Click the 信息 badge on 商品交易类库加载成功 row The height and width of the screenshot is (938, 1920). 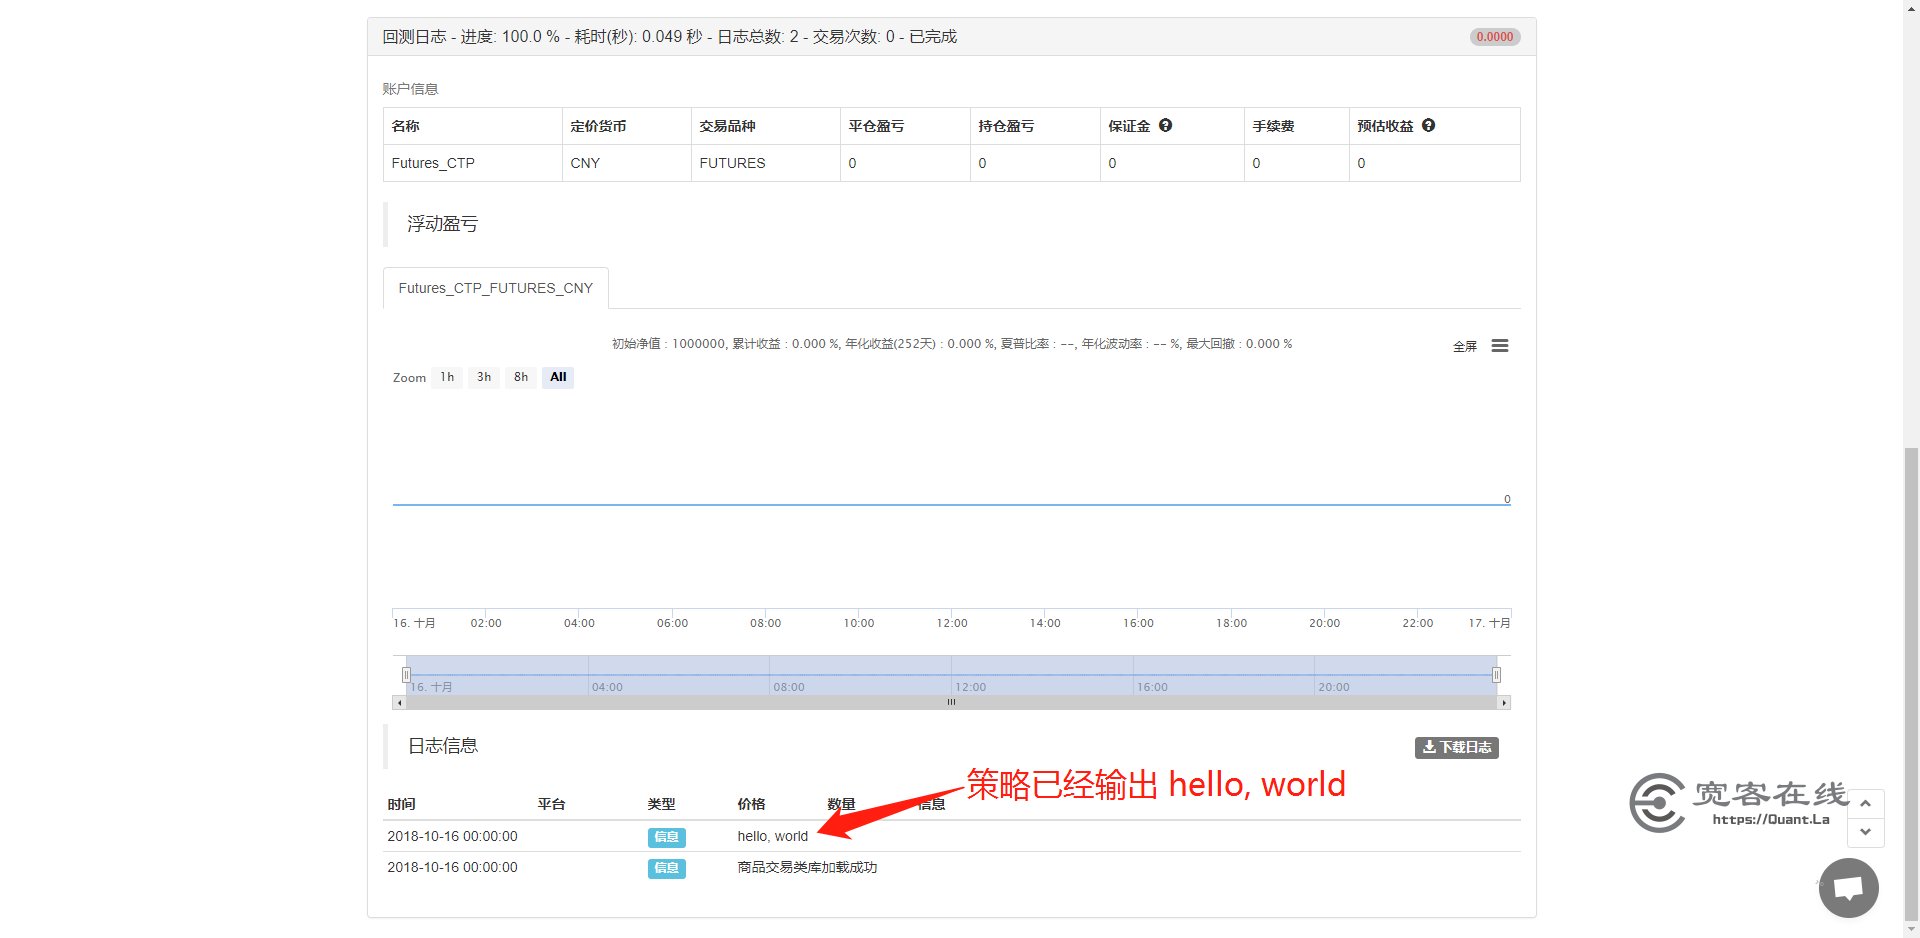(666, 868)
